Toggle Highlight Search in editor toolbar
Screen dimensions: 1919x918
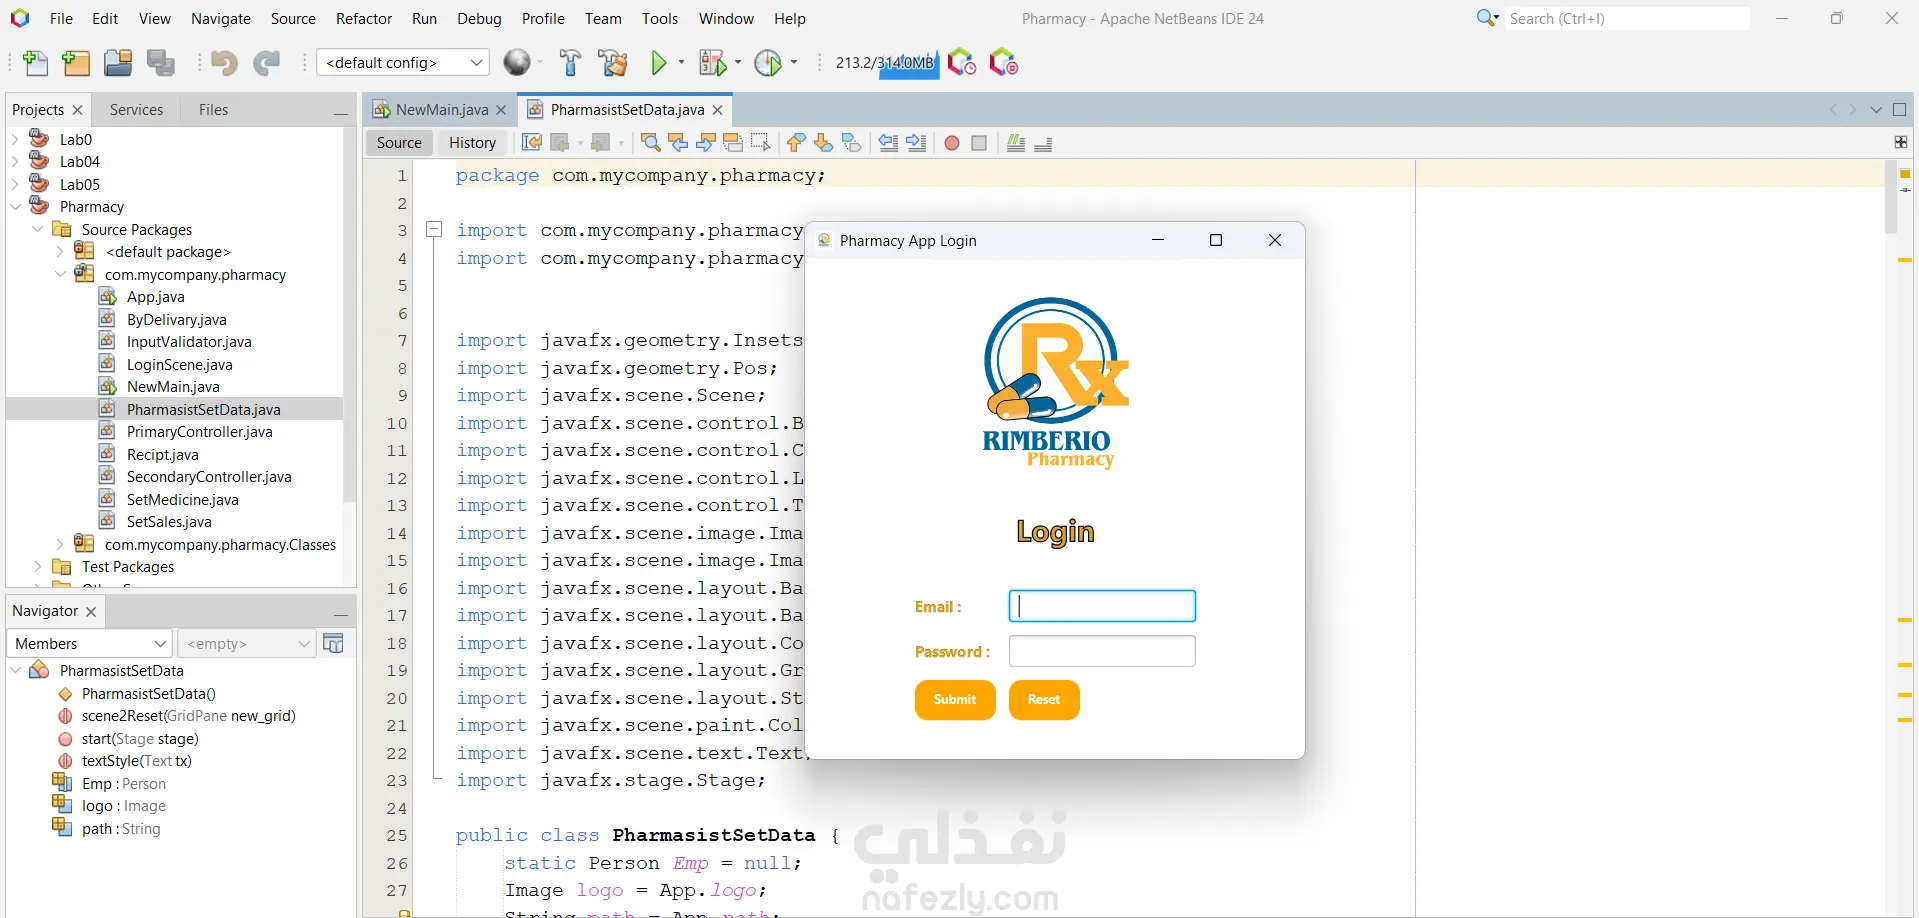733,143
